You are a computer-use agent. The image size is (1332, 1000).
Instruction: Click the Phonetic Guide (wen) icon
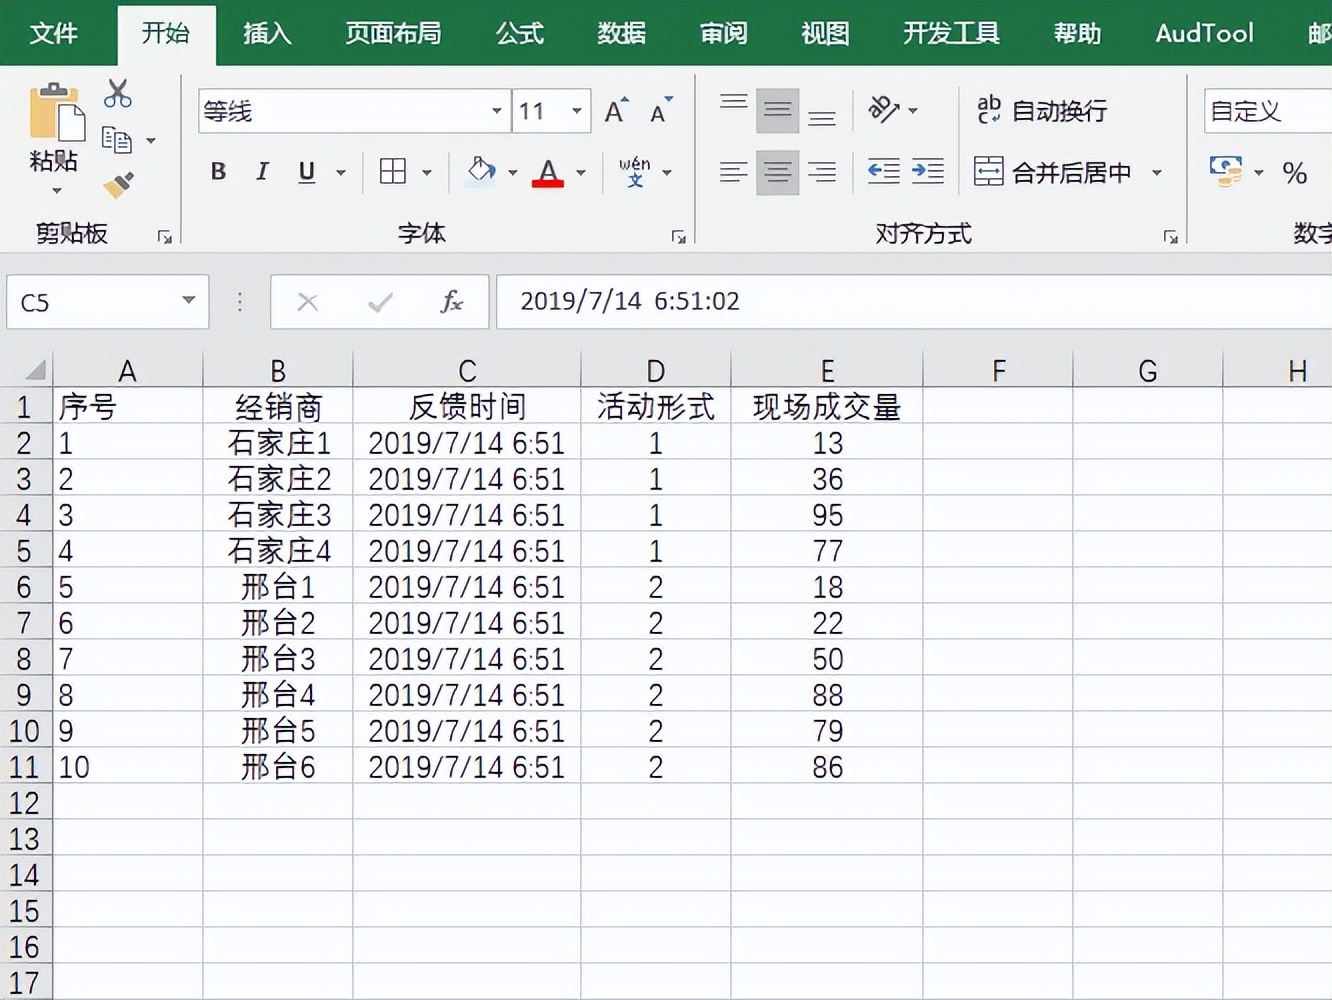637,170
